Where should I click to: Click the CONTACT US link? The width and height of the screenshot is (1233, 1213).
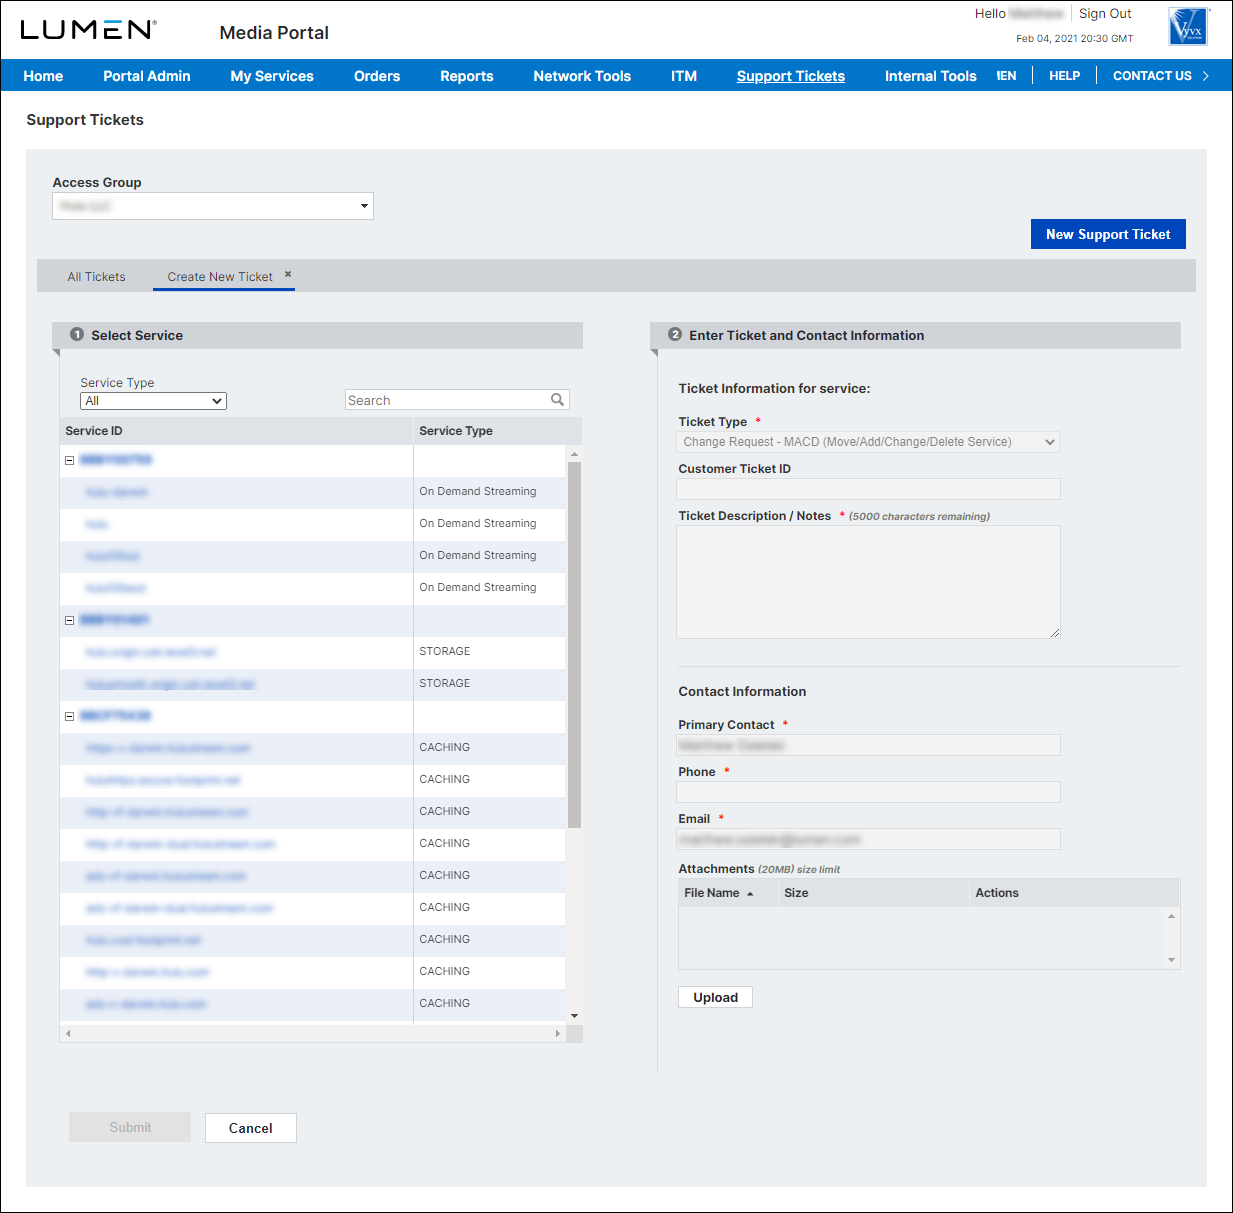coord(1152,76)
